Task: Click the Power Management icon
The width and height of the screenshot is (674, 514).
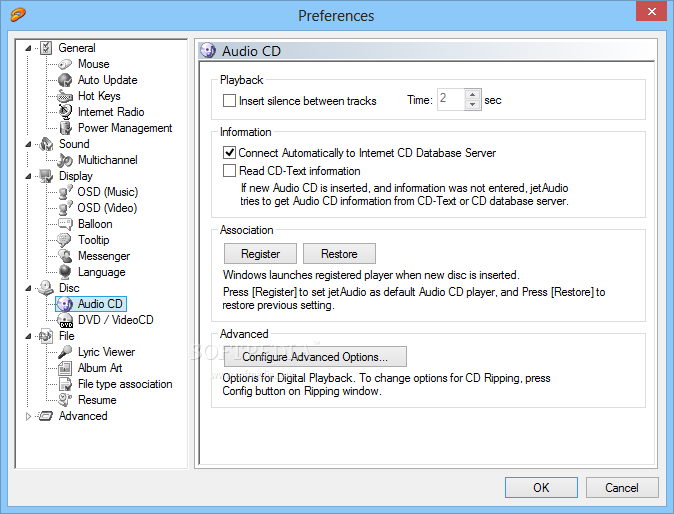Action: [x=65, y=128]
